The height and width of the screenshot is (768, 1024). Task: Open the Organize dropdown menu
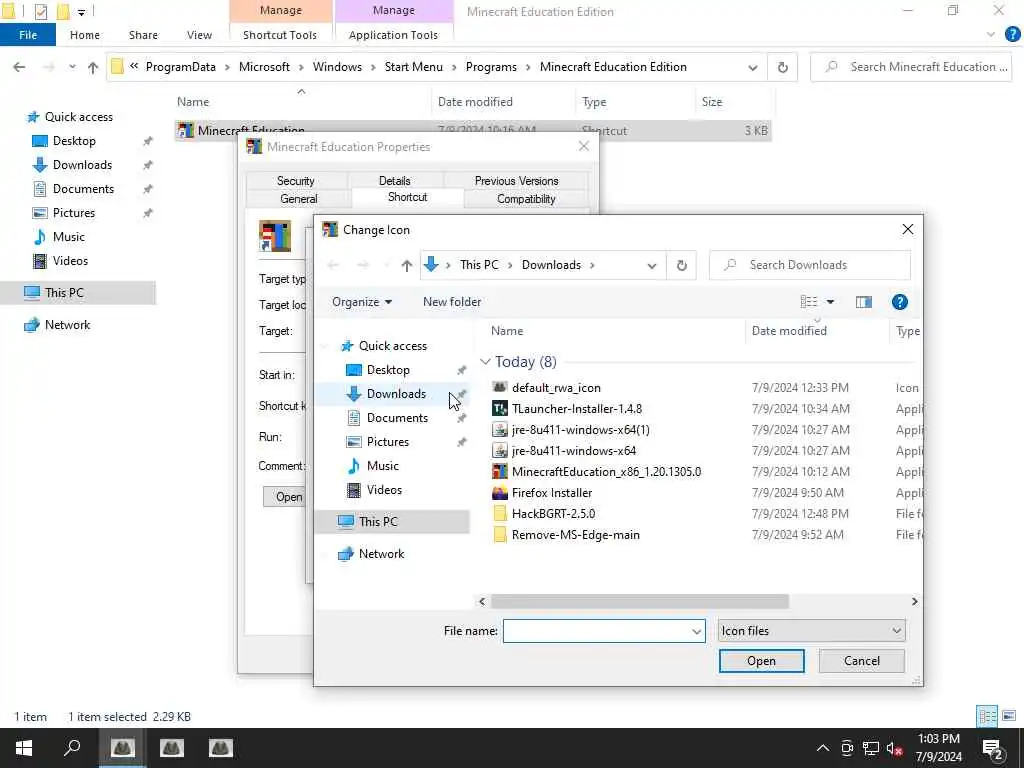pyautogui.click(x=362, y=302)
